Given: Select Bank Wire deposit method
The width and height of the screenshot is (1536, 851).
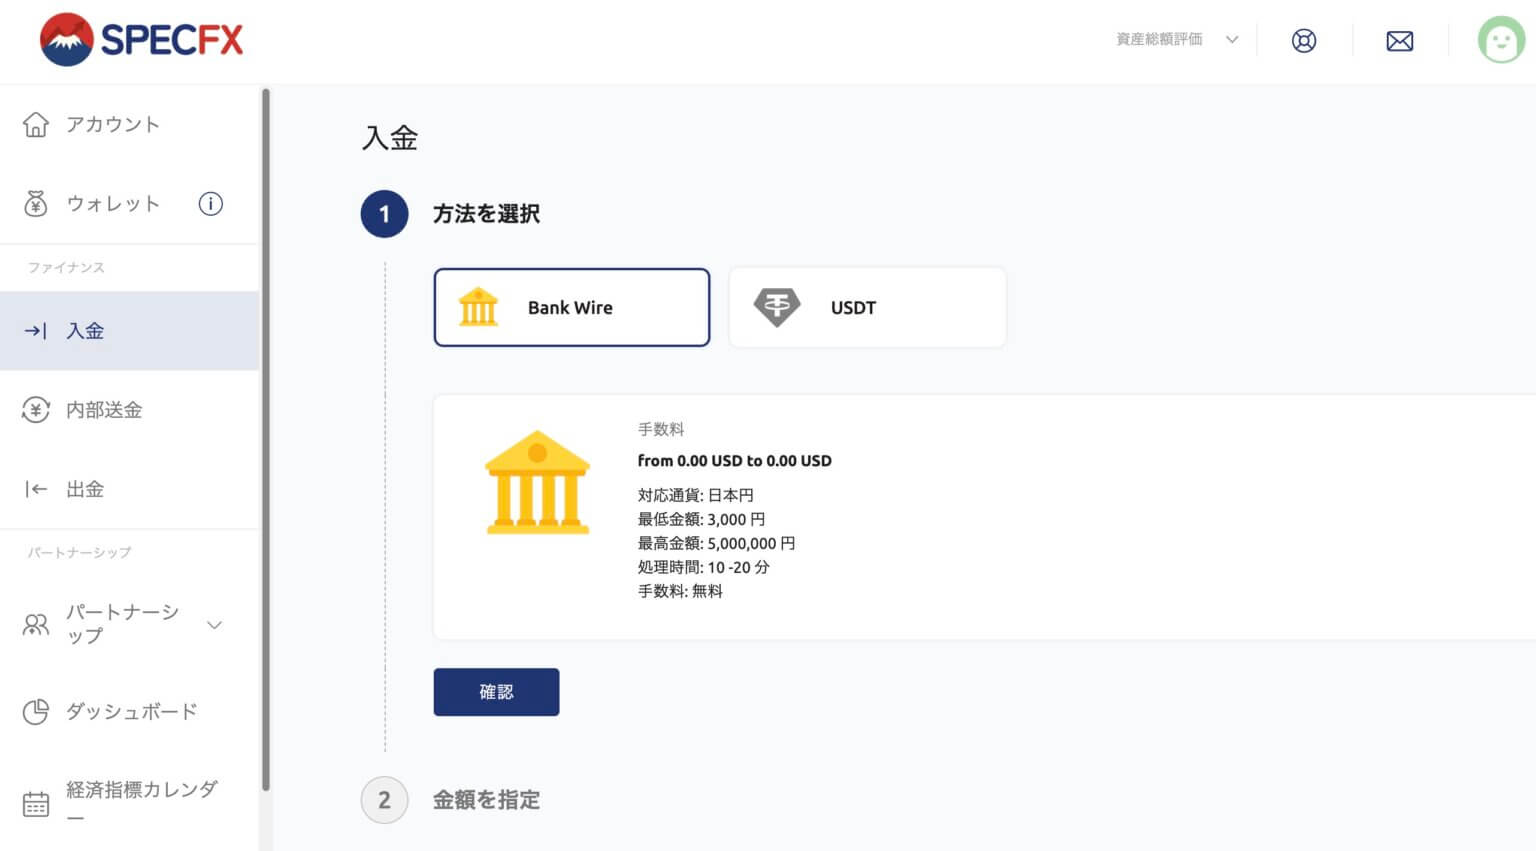Looking at the screenshot, I should coord(571,308).
